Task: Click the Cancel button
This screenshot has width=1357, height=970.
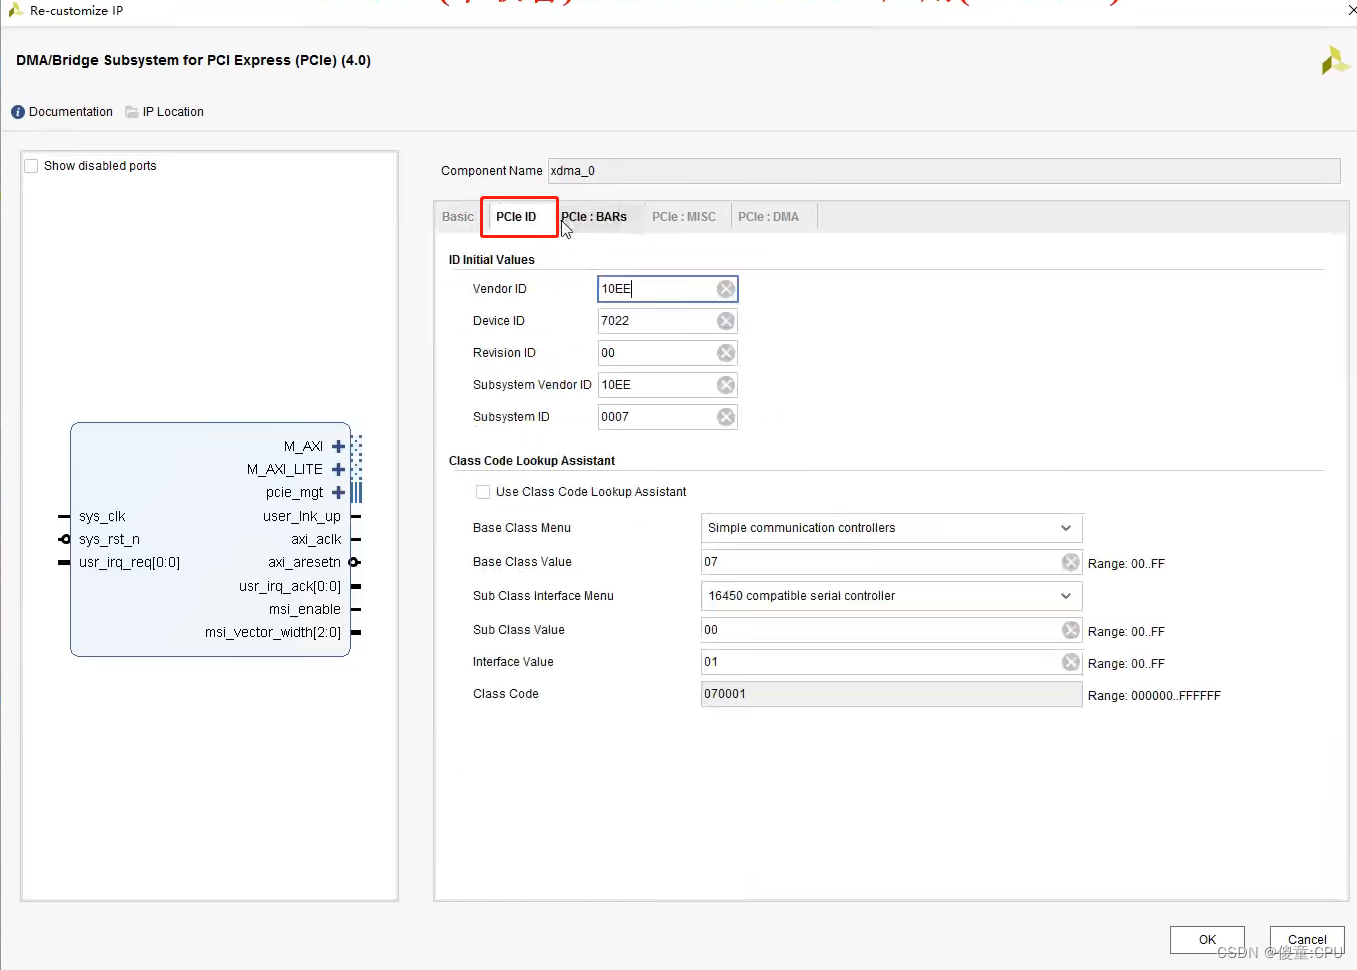Action: click(1307, 940)
